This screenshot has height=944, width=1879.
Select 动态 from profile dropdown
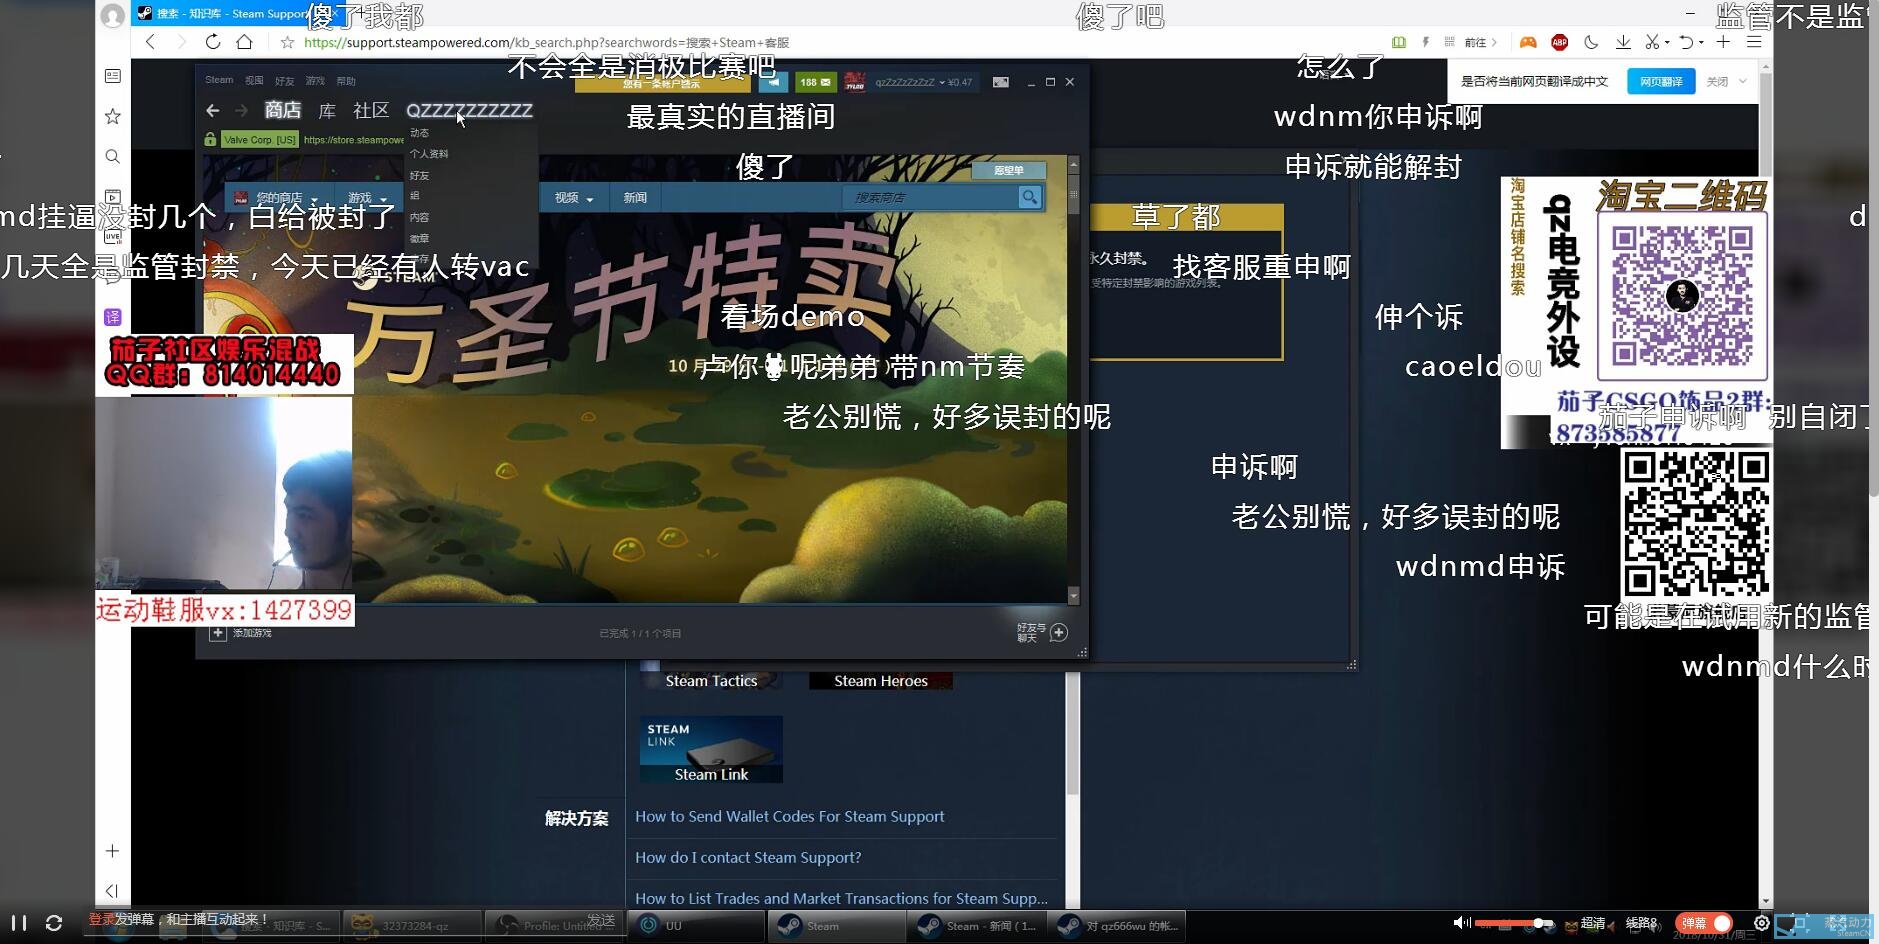[x=419, y=133]
